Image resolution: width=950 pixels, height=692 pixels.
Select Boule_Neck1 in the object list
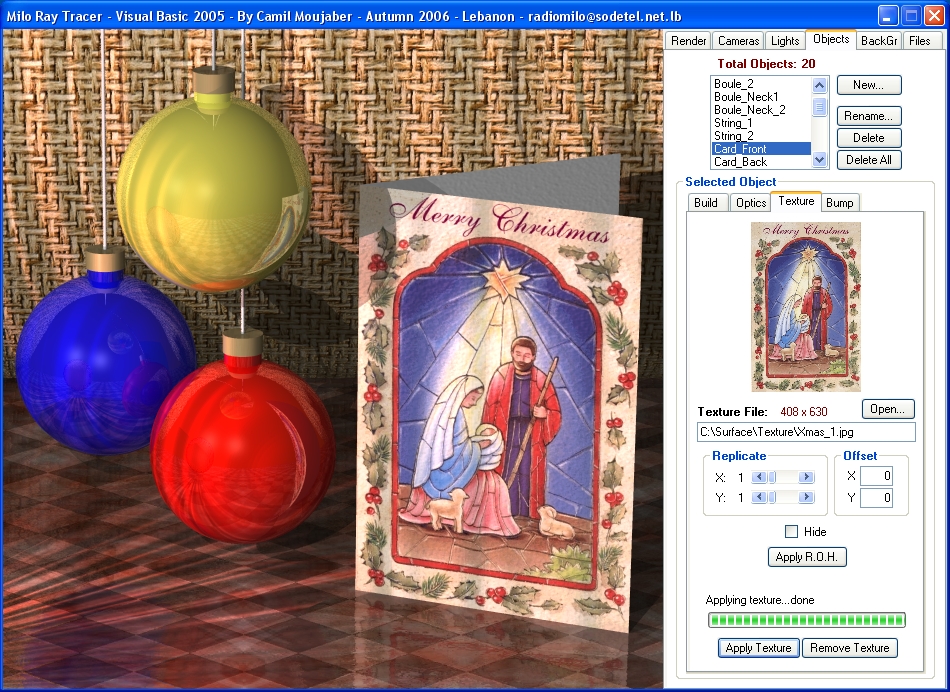[x=761, y=97]
